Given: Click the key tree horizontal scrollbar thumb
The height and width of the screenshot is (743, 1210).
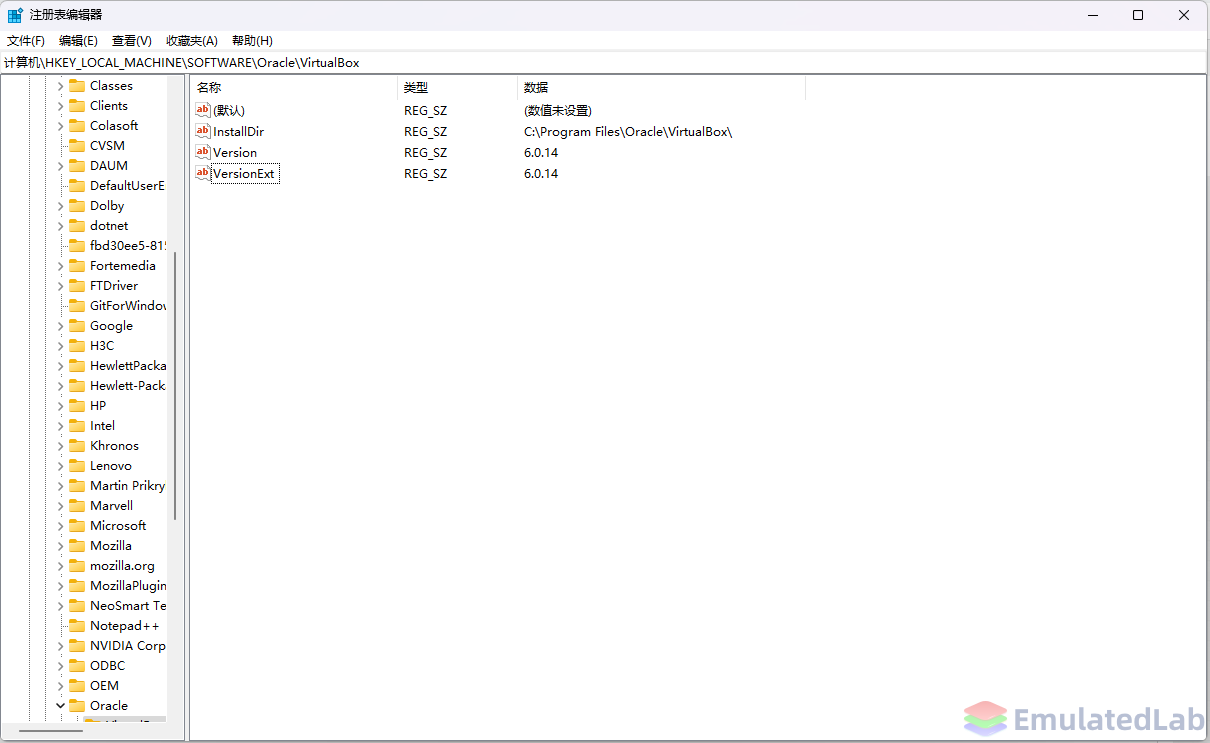Looking at the screenshot, I should coord(50,731).
